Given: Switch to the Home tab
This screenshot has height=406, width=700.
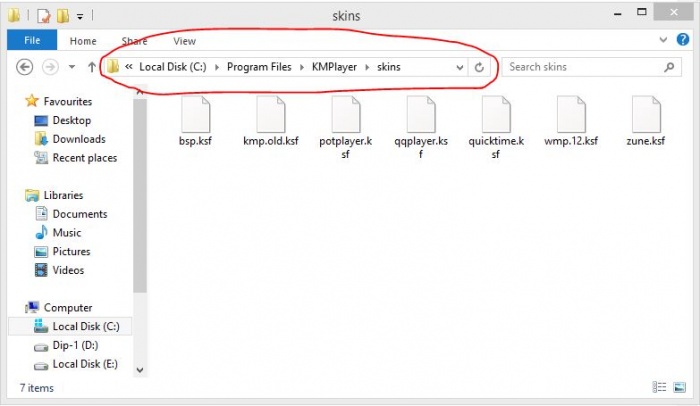Looking at the screenshot, I should tap(83, 41).
